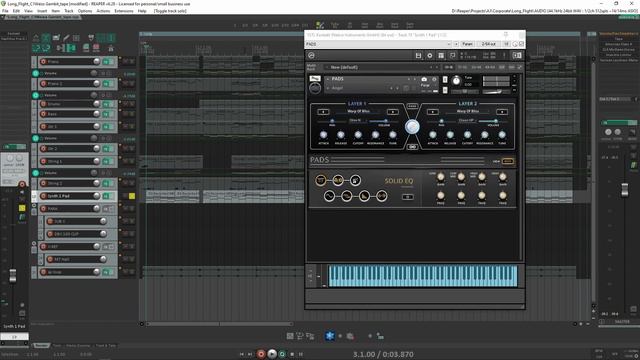Viewport: 640px width, 360px height.
Task: Click the '+' button next to preset dropdown
Action: click(x=456, y=44)
